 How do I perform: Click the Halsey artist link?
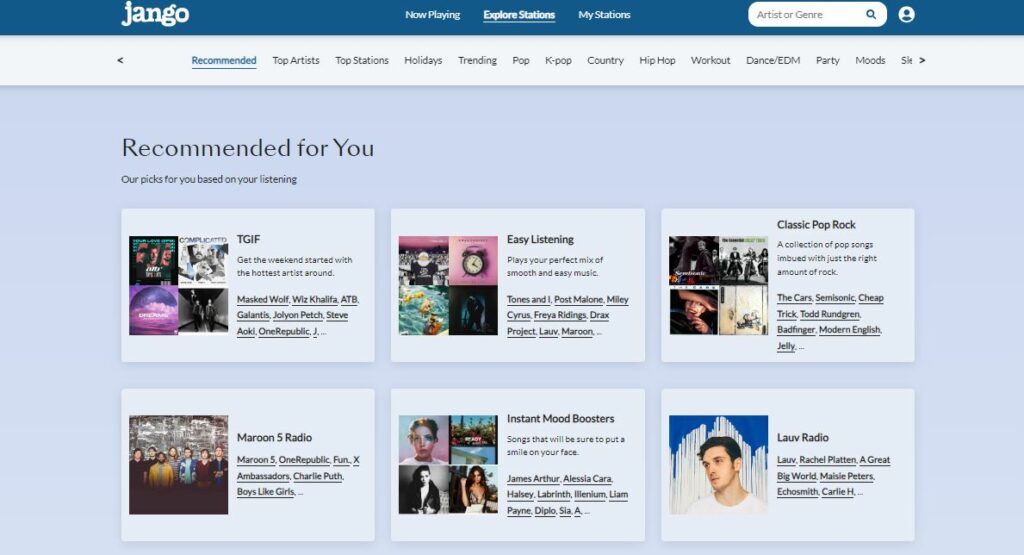(520, 494)
